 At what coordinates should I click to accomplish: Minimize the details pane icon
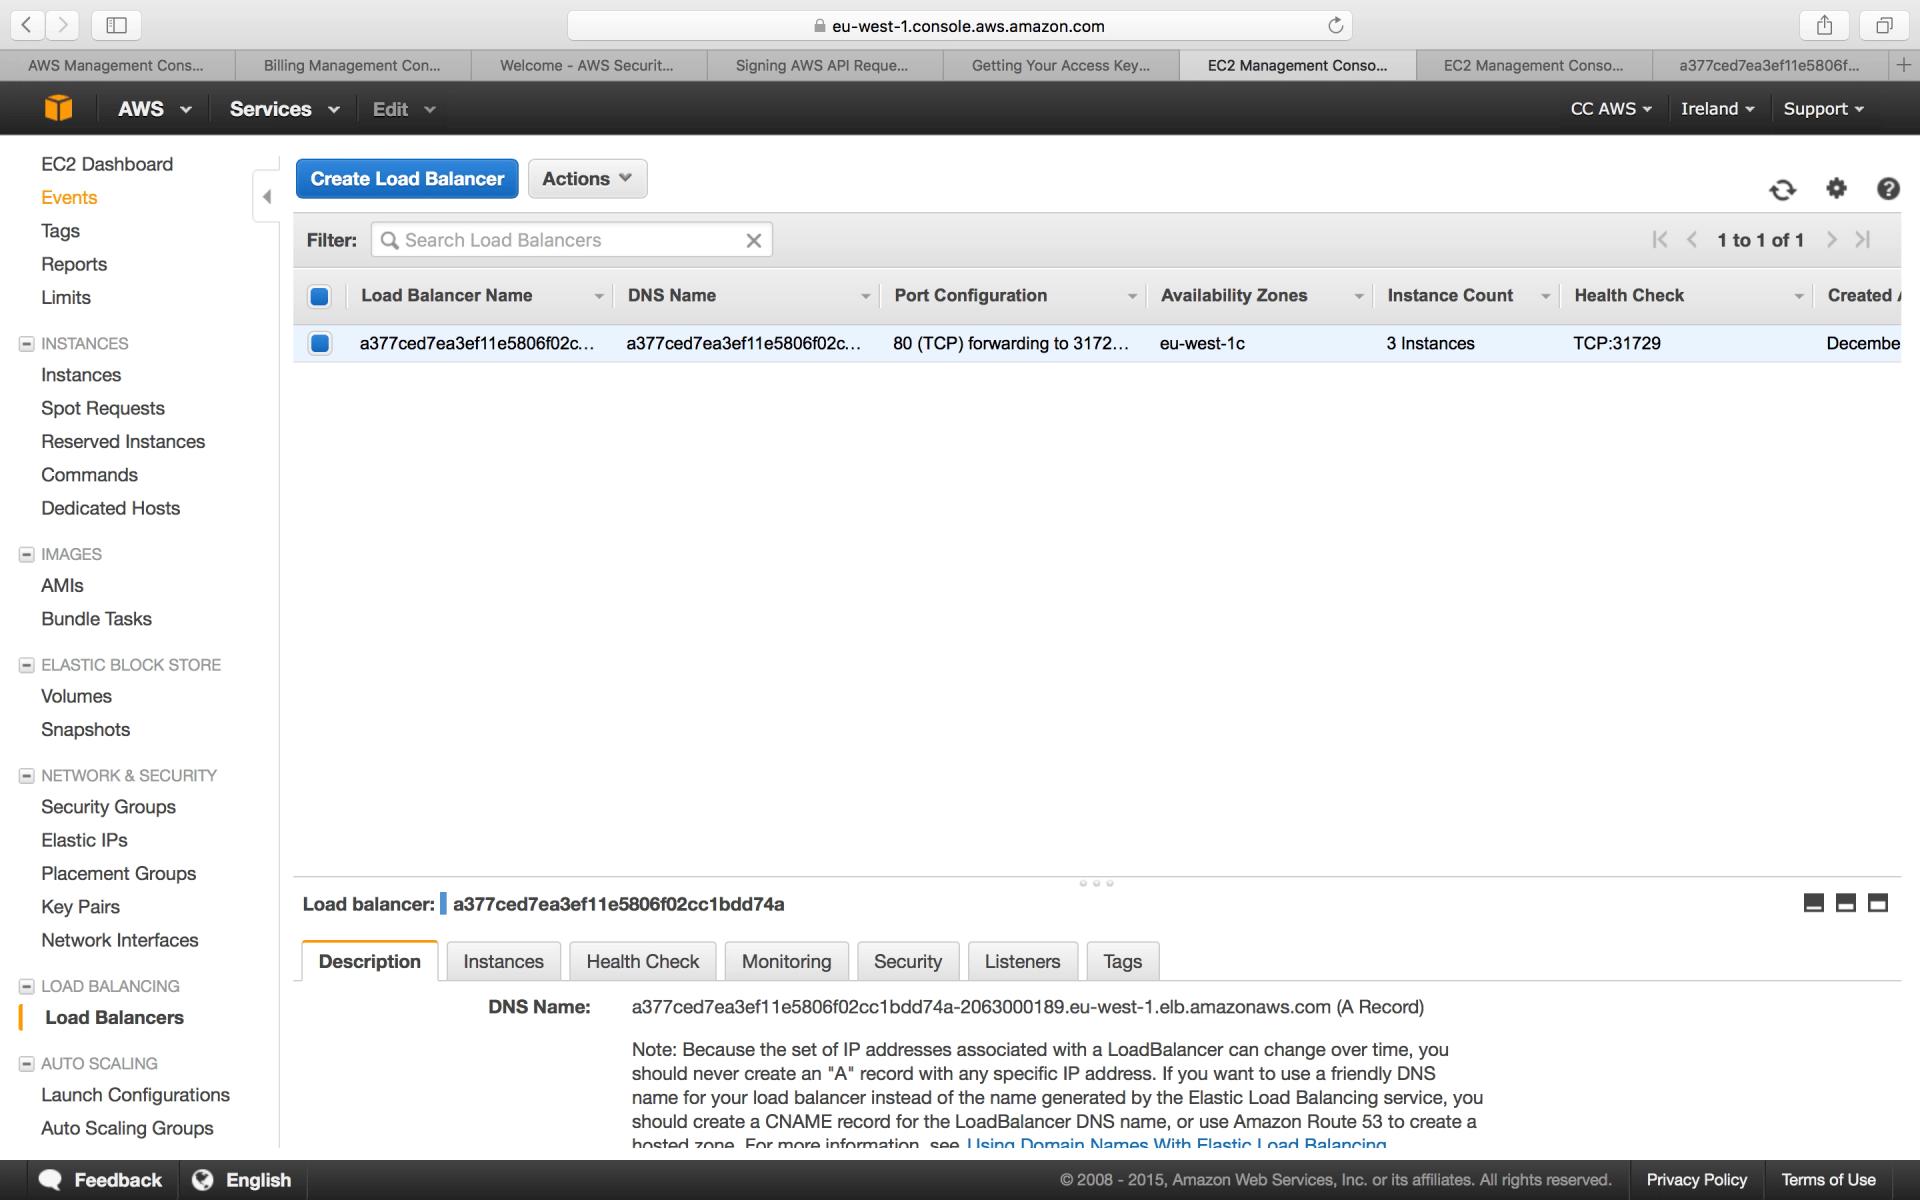click(x=1813, y=903)
